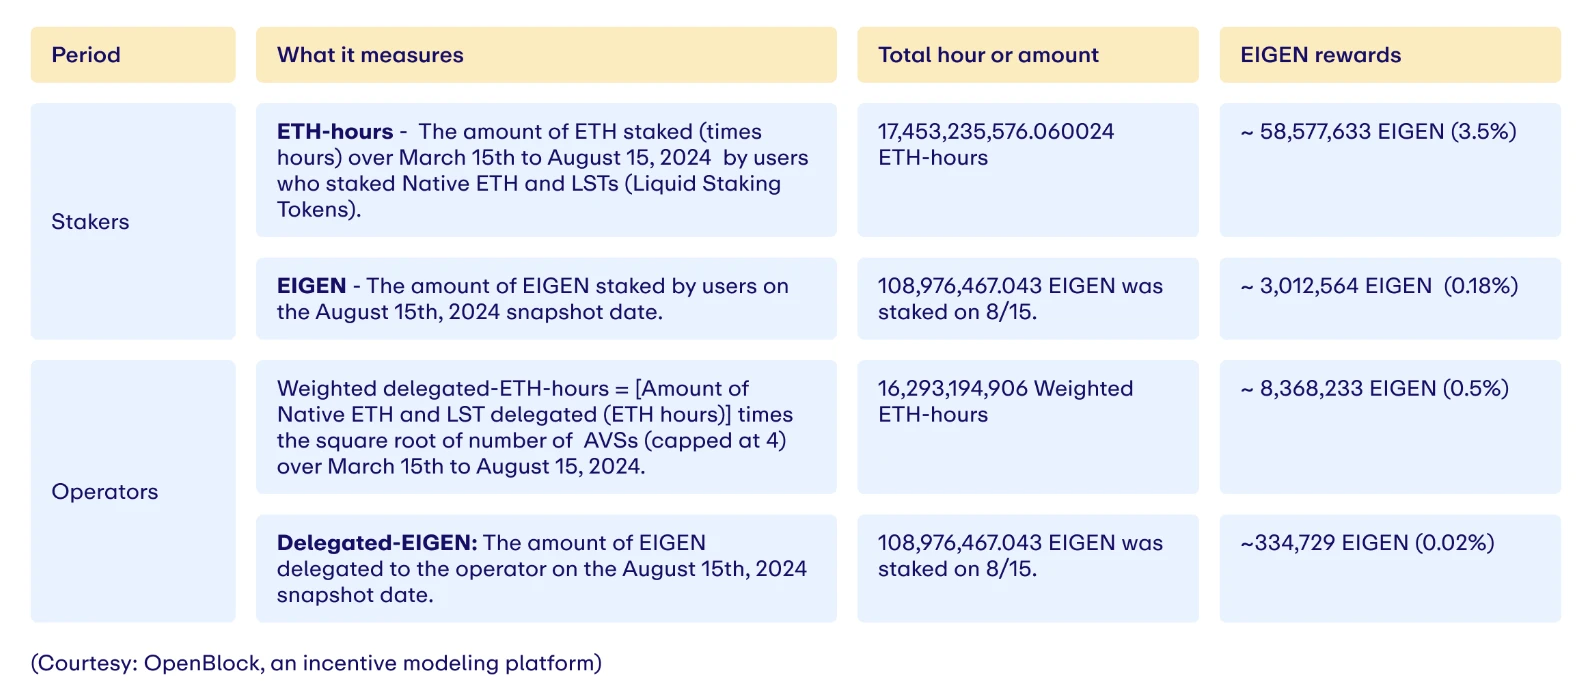The width and height of the screenshot is (1592, 700).
Task: Select the 'EIGEN rewards' column header
Action: point(1320,55)
